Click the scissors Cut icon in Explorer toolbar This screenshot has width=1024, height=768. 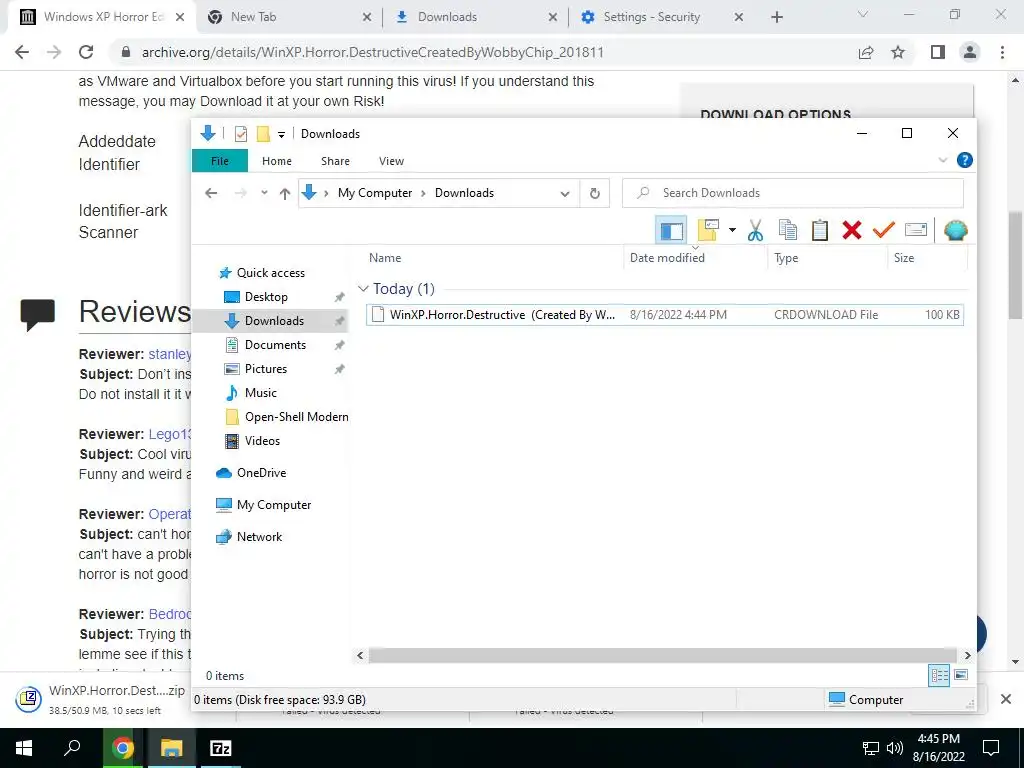(755, 230)
